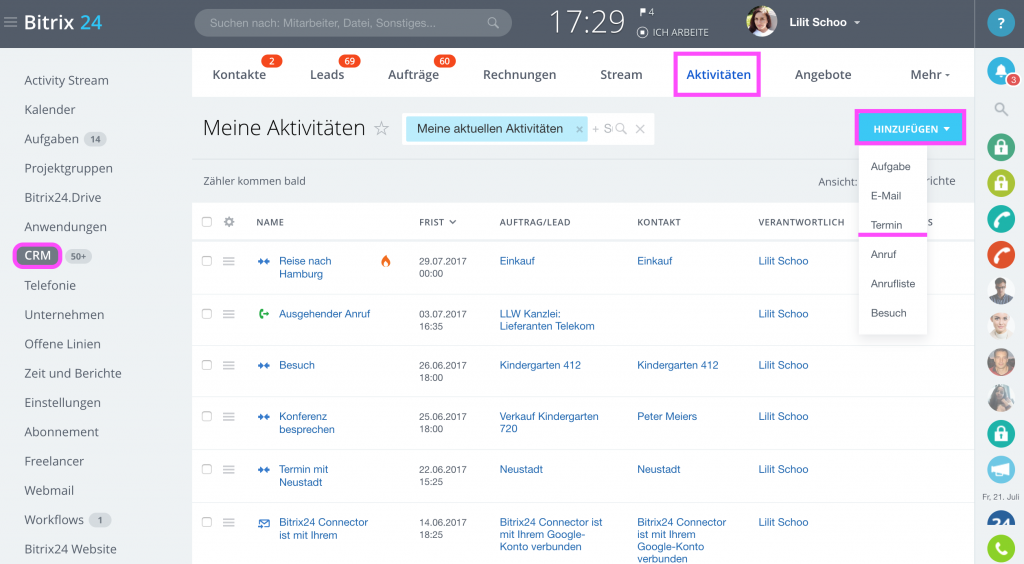Choose Besuch from the add menu
The image size is (1024, 564).
pyautogui.click(x=888, y=313)
